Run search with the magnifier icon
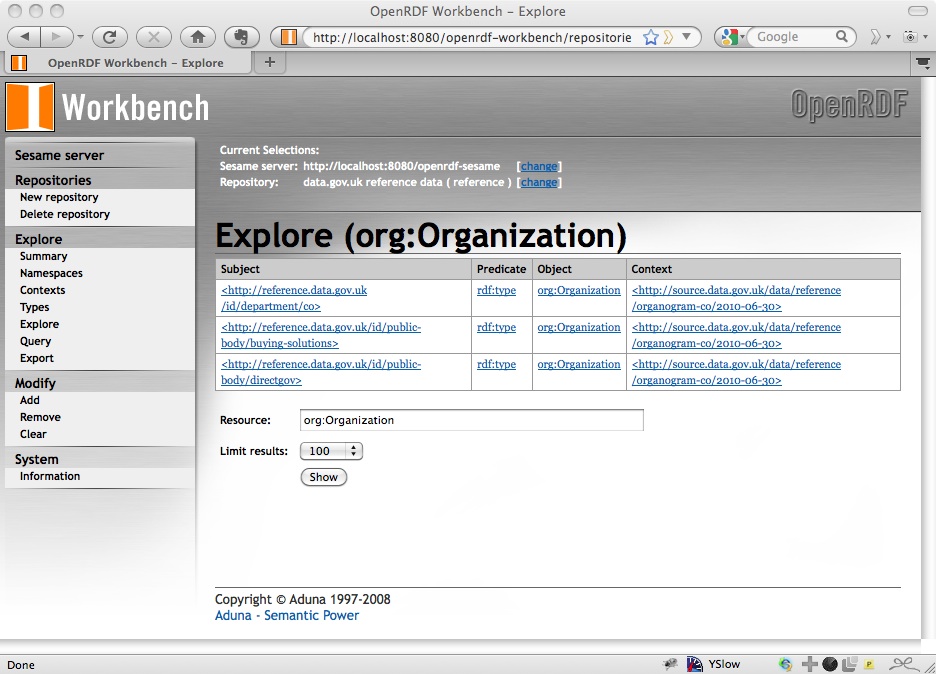 pyautogui.click(x=842, y=37)
